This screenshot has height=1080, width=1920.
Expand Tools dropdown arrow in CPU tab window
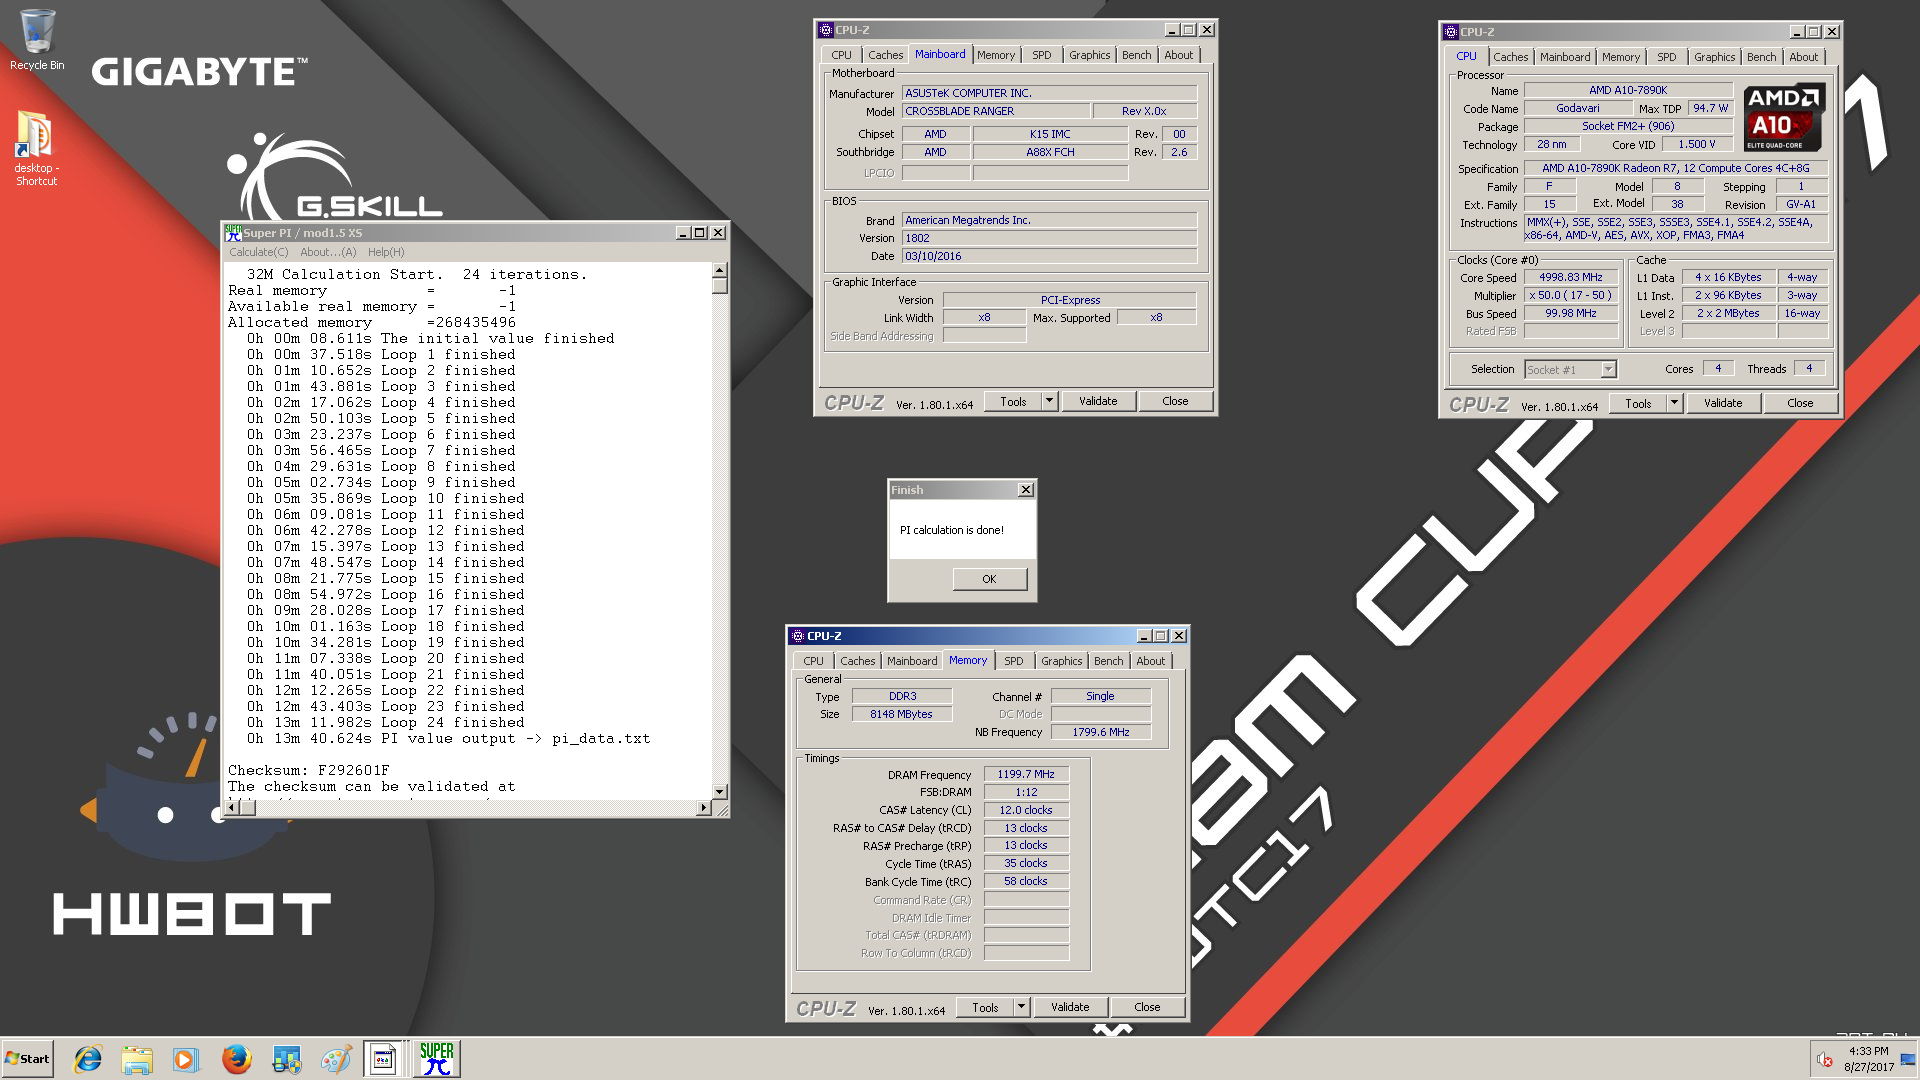click(x=1674, y=403)
